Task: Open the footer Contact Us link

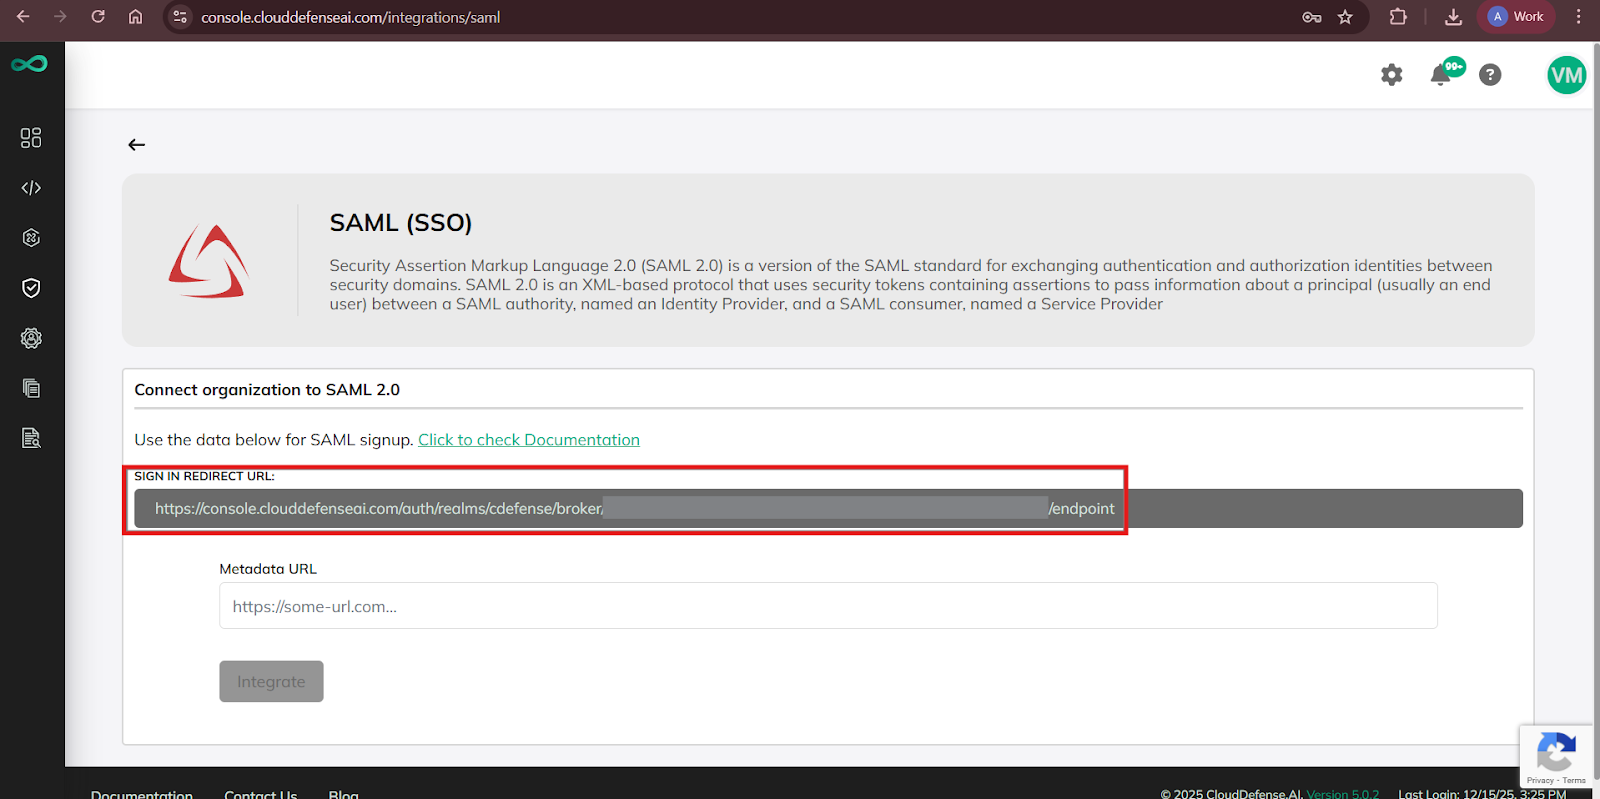Action: 261,793
